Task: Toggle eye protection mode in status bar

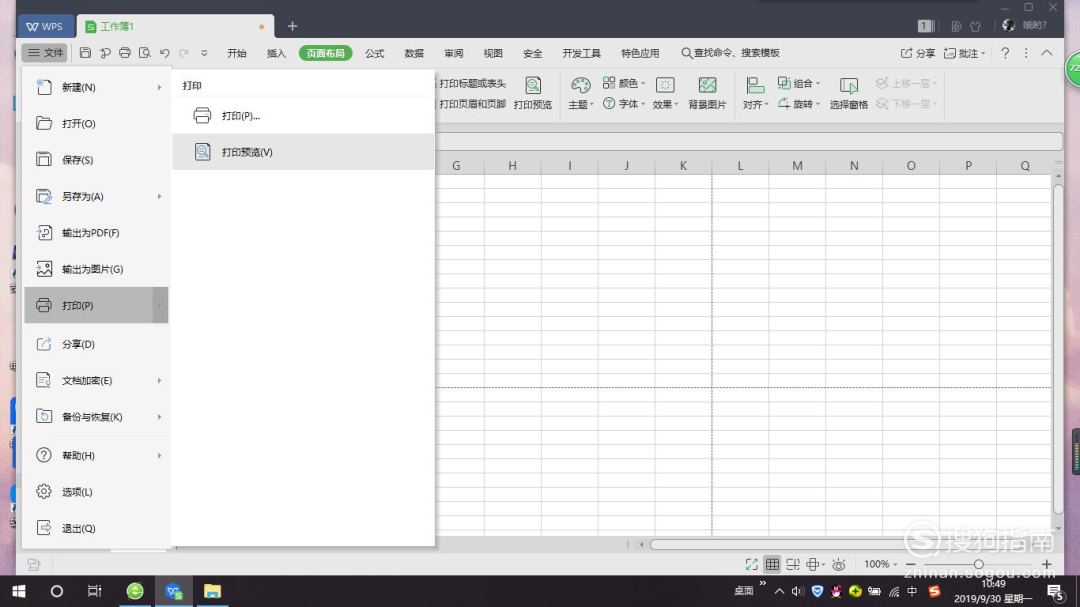Action: 838,564
